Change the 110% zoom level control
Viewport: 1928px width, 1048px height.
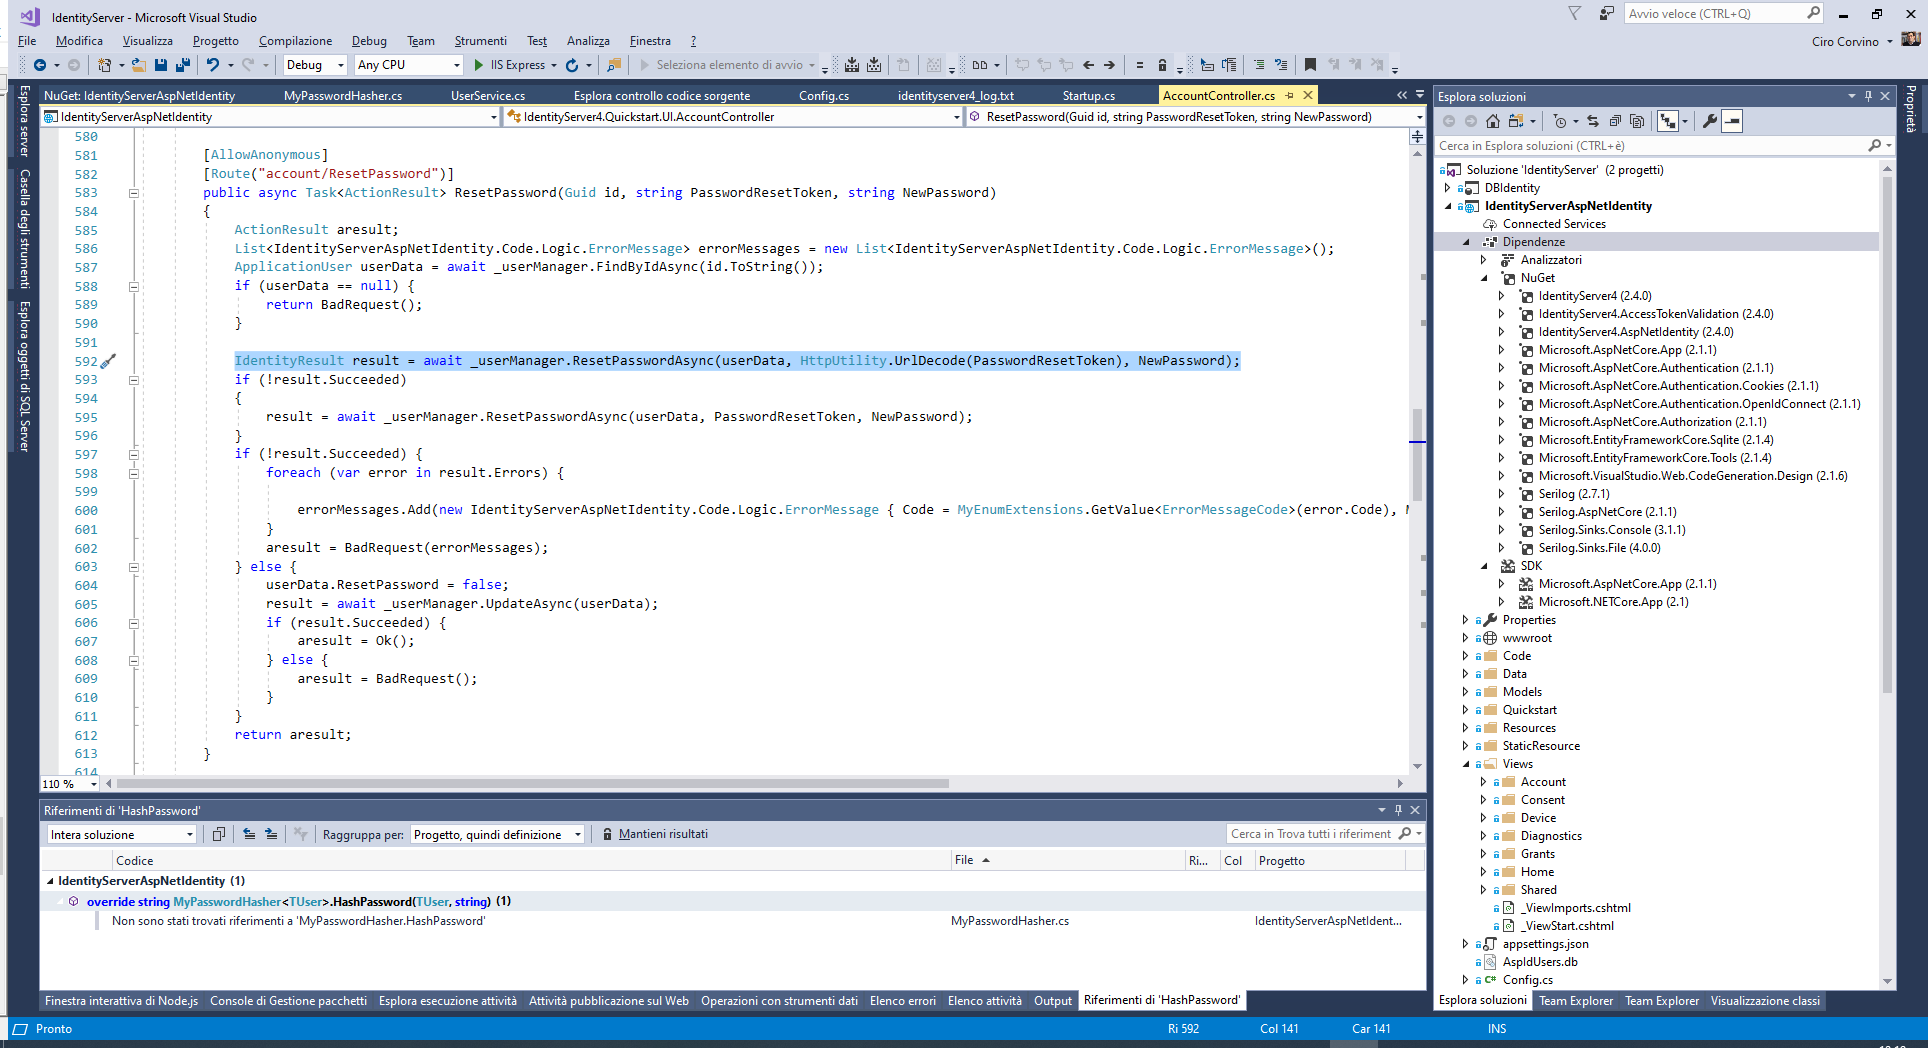68,784
